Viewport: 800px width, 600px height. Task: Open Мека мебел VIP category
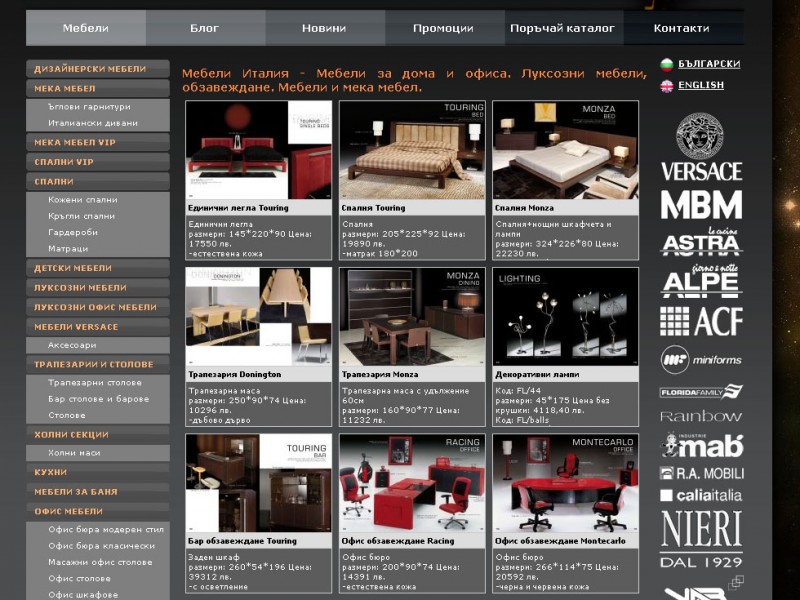(98, 142)
